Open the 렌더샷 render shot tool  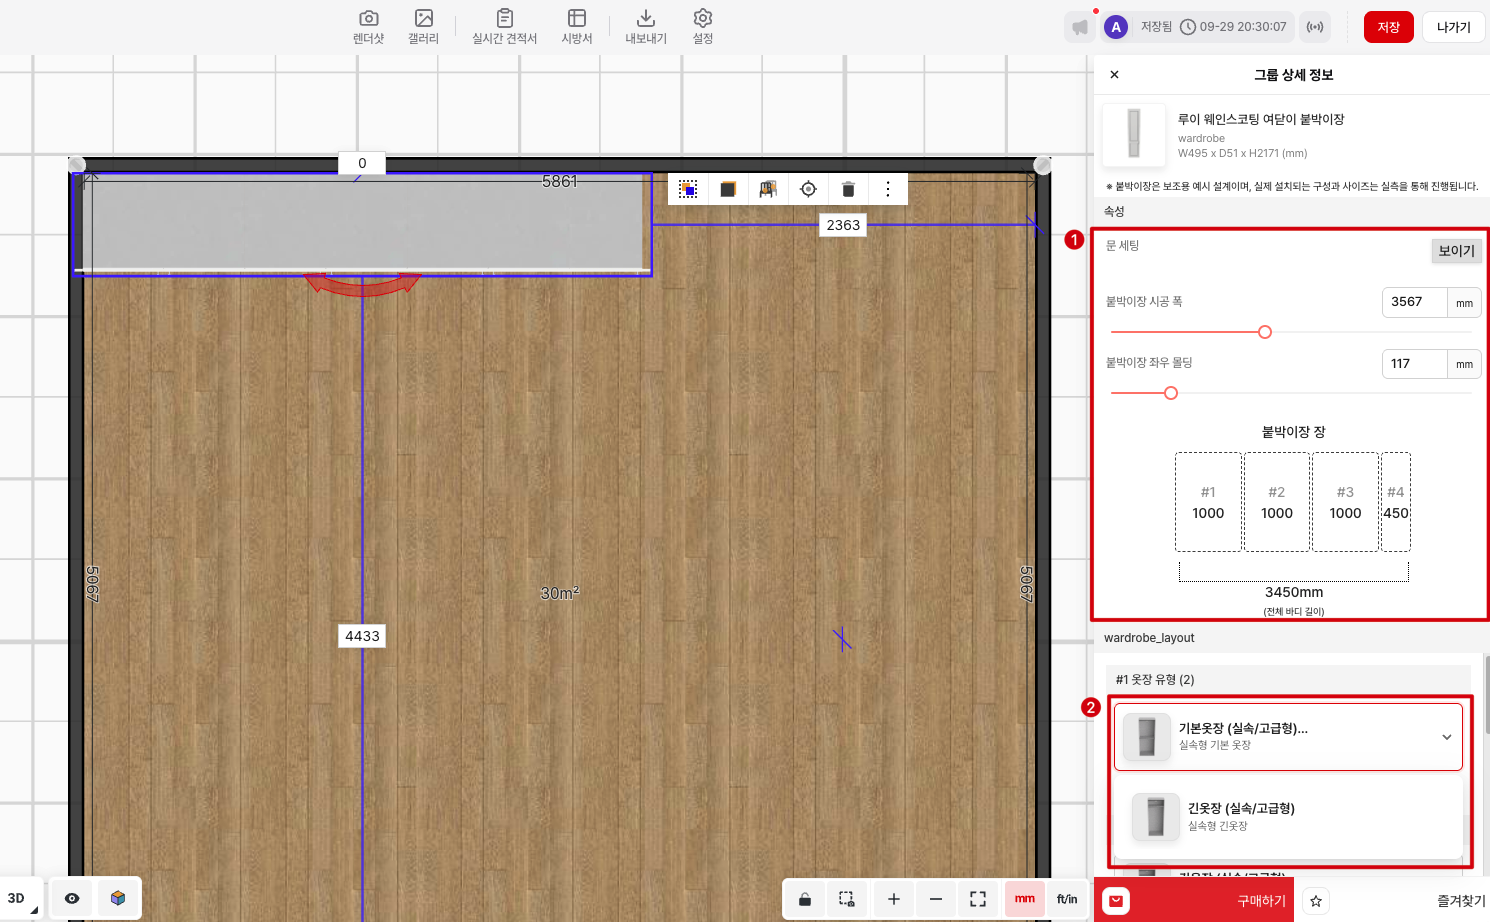(x=368, y=26)
